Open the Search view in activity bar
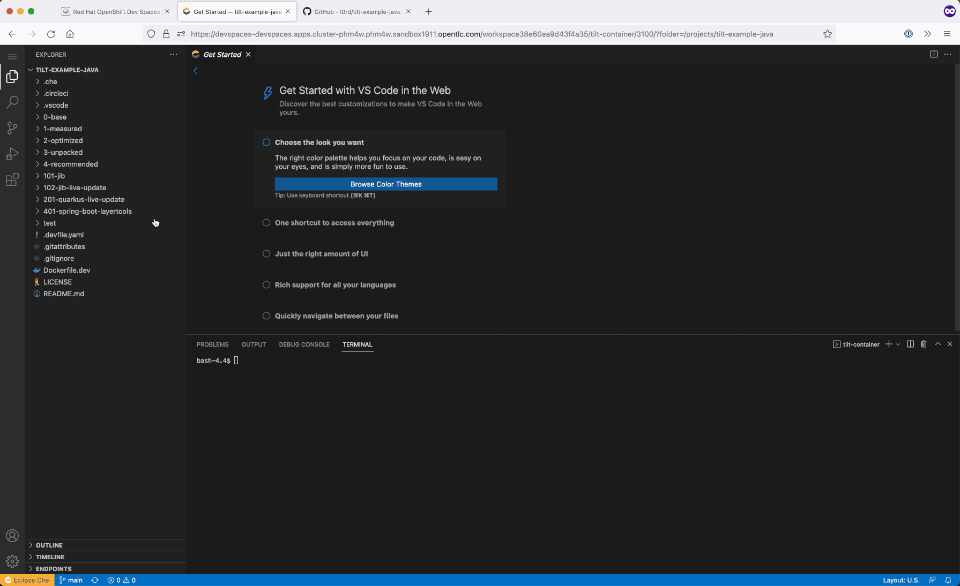This screenshot has width=960, height=586. (x=12, y=102)
